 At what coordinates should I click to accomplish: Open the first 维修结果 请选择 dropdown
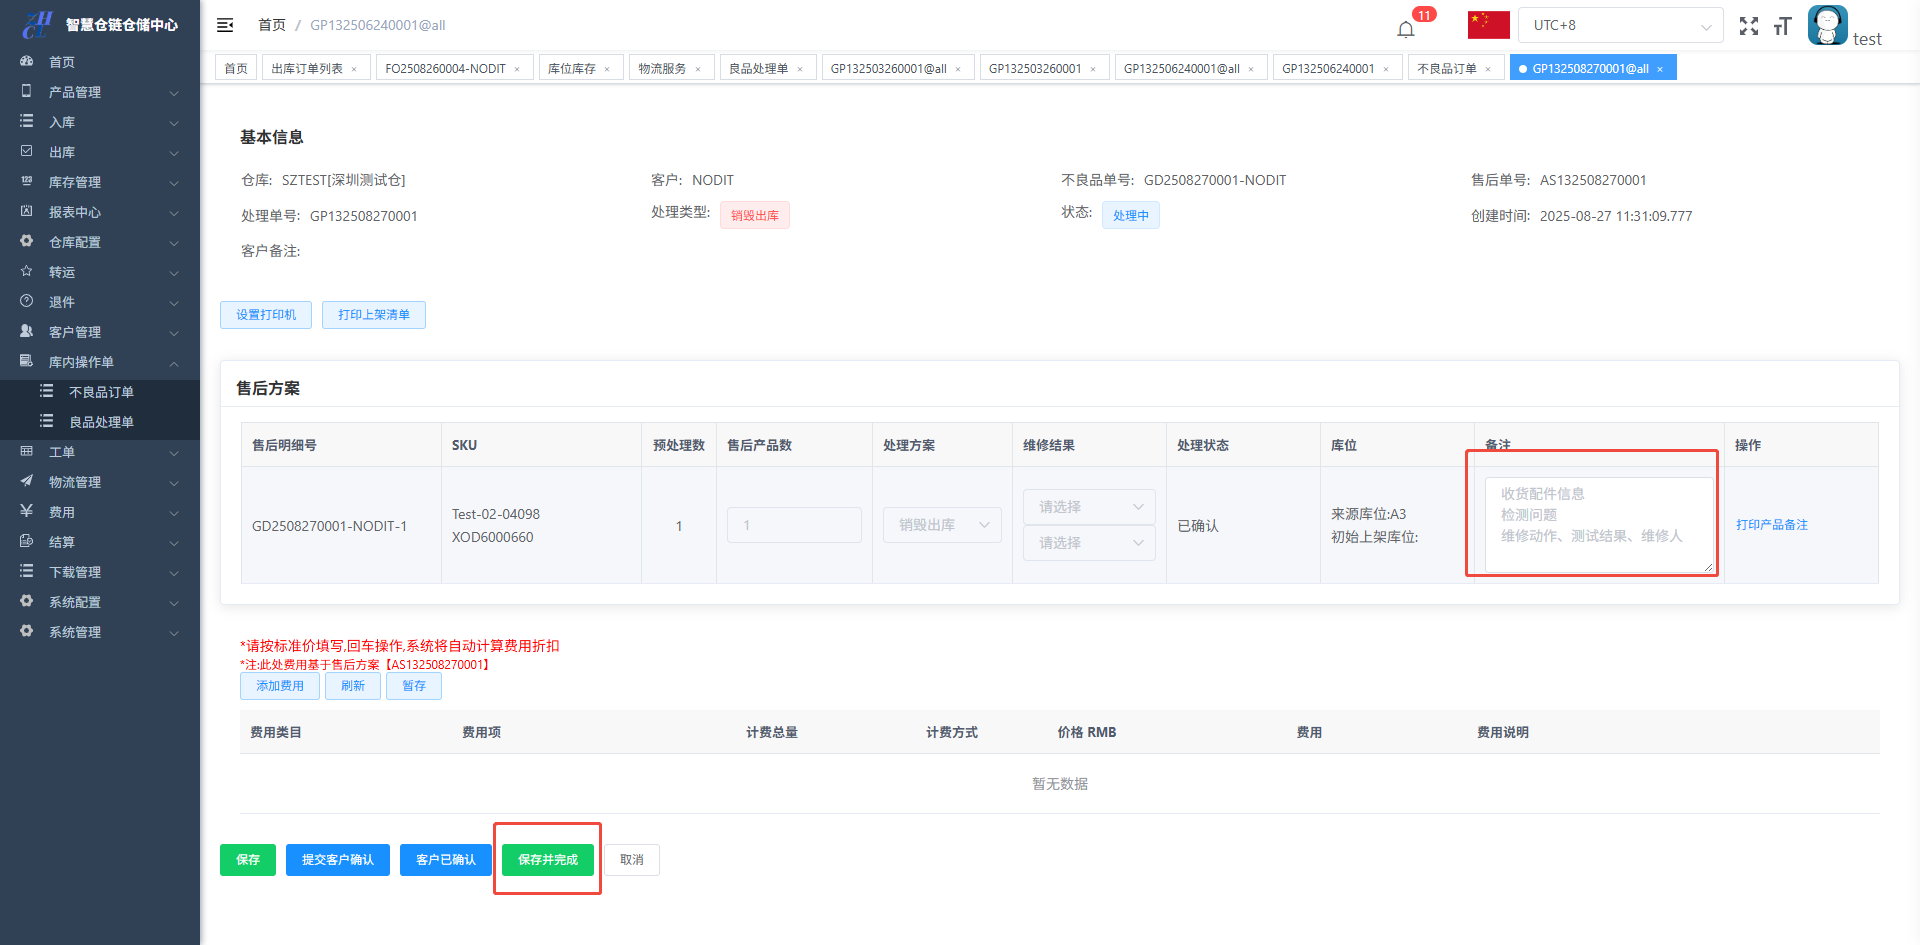point(1089,507)
